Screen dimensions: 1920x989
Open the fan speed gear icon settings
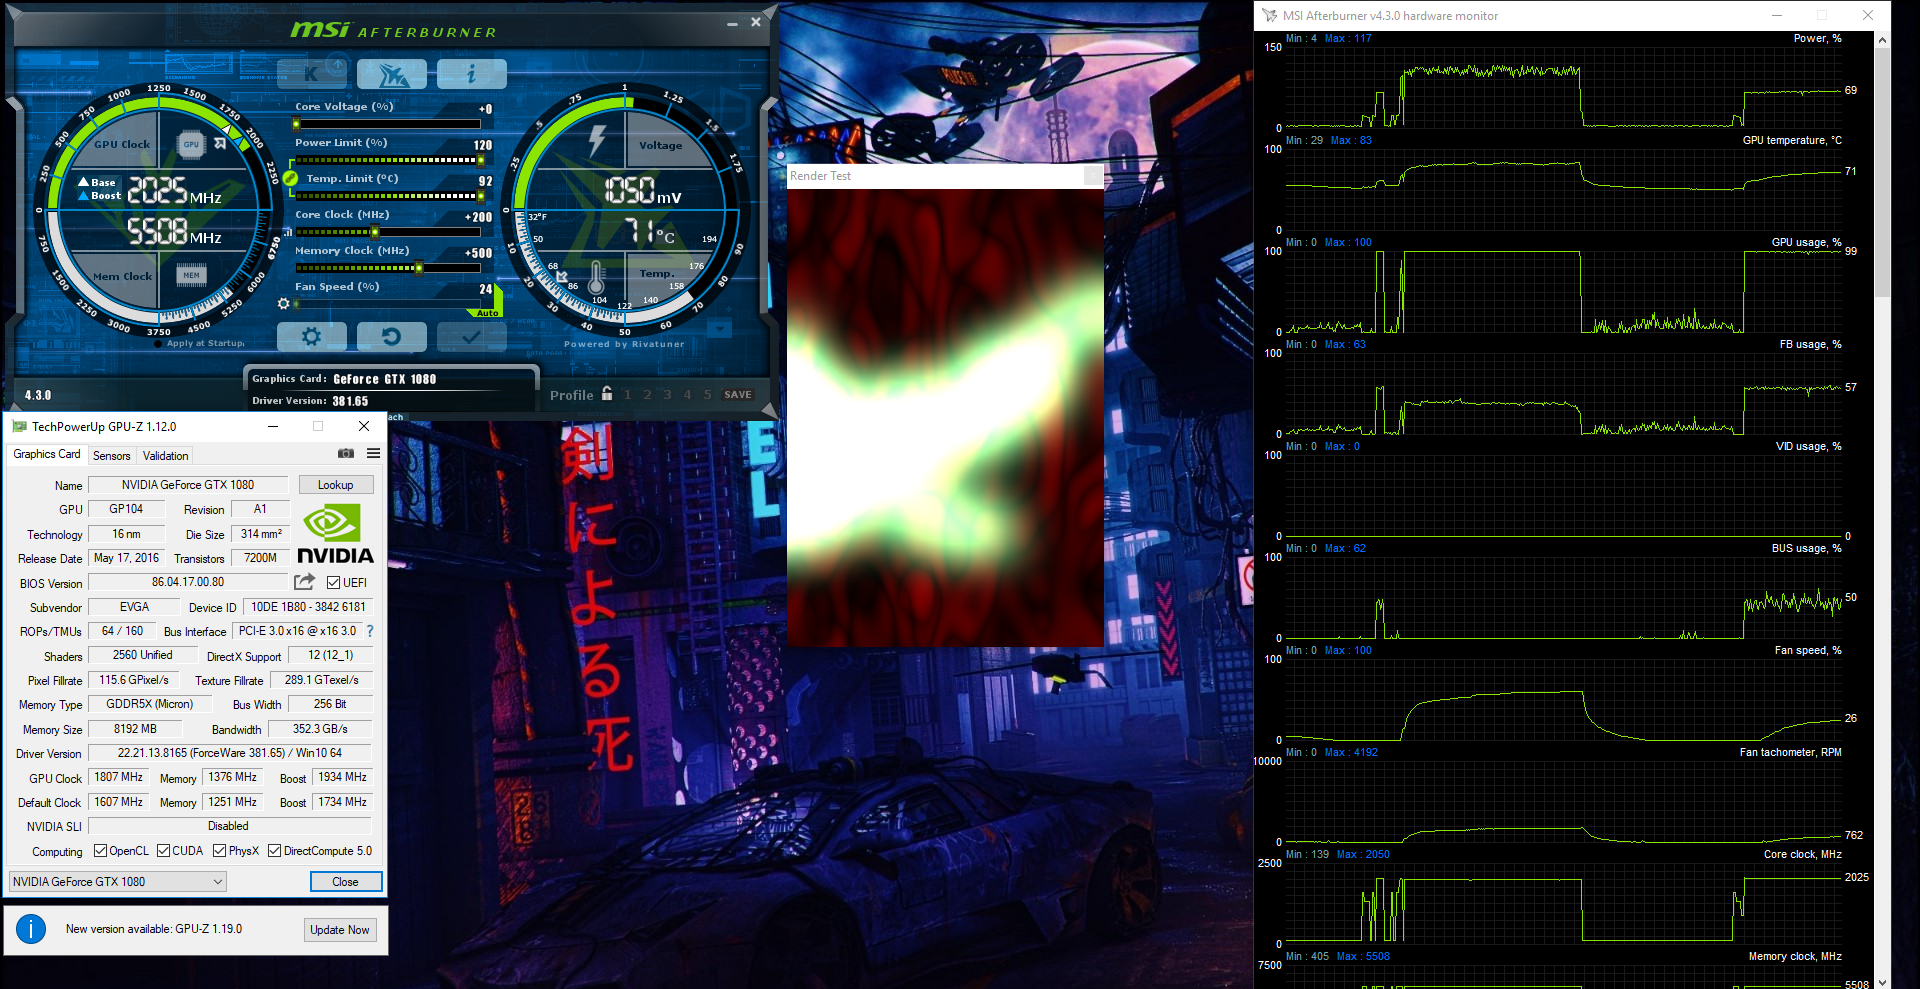click(284, 303)
